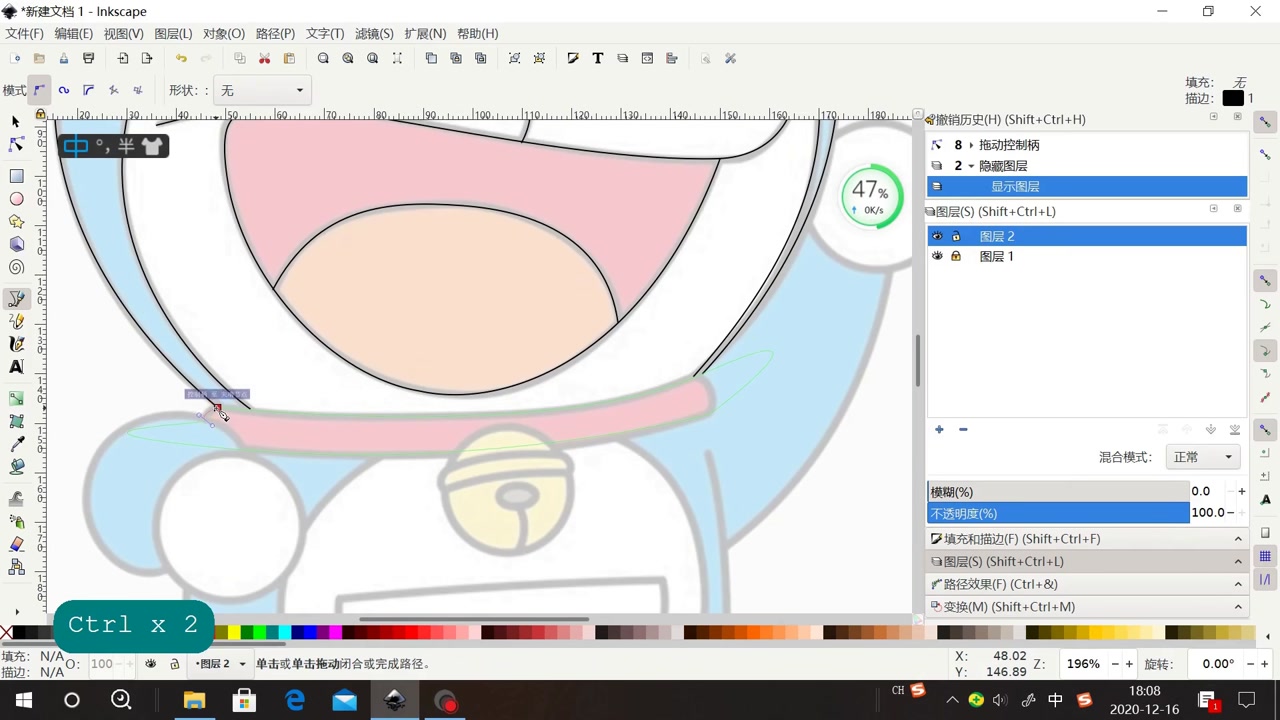Image resolution: width=1280 pixels, height=720 pixels.
Task: Select the Pencil freehand tool
Action: tap(16, 321)
